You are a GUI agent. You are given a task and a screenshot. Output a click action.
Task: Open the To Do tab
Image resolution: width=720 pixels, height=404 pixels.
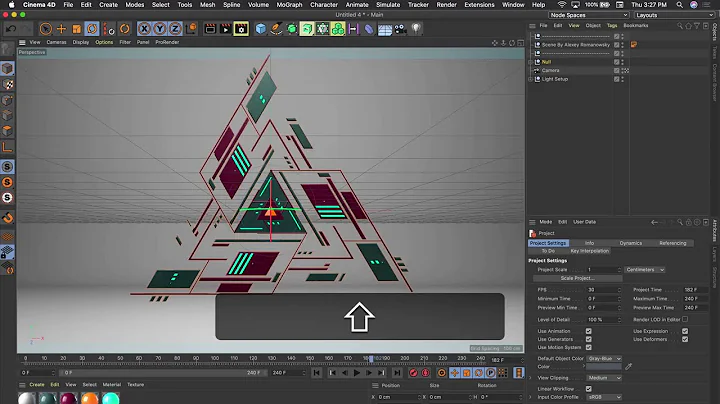[x=548, y=251]
